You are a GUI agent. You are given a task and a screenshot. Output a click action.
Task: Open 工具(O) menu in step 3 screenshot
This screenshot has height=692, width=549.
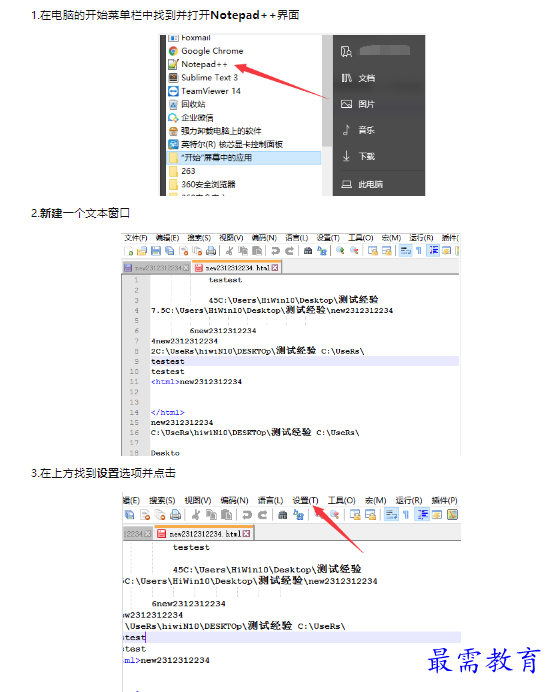click(342, 500)
